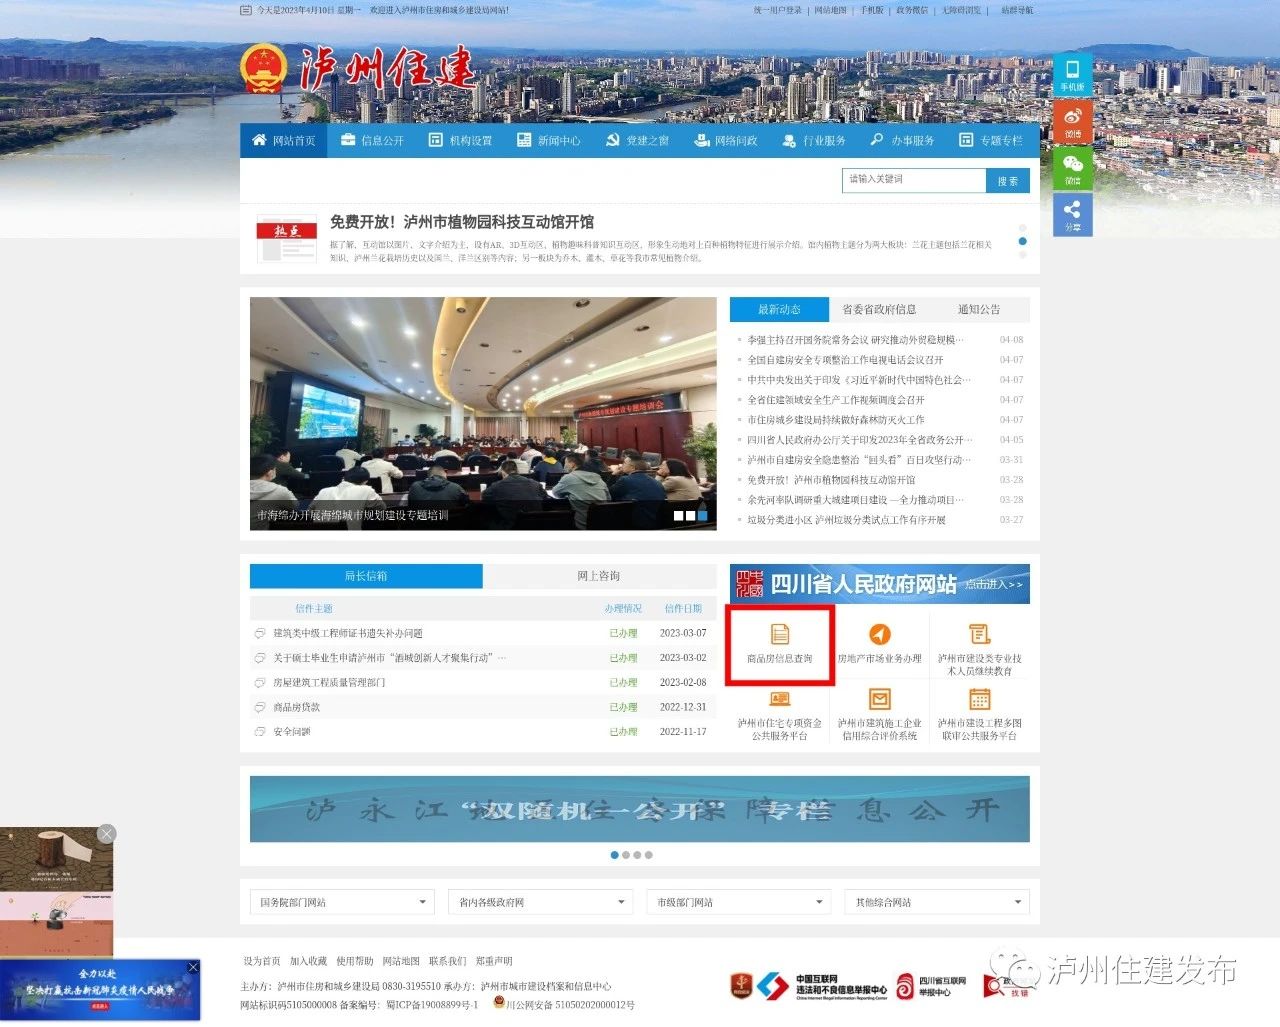The height and width of the screenshot is (1027, 1280).
Task: Click the 搜索 search button
Action: [1007, 180]
